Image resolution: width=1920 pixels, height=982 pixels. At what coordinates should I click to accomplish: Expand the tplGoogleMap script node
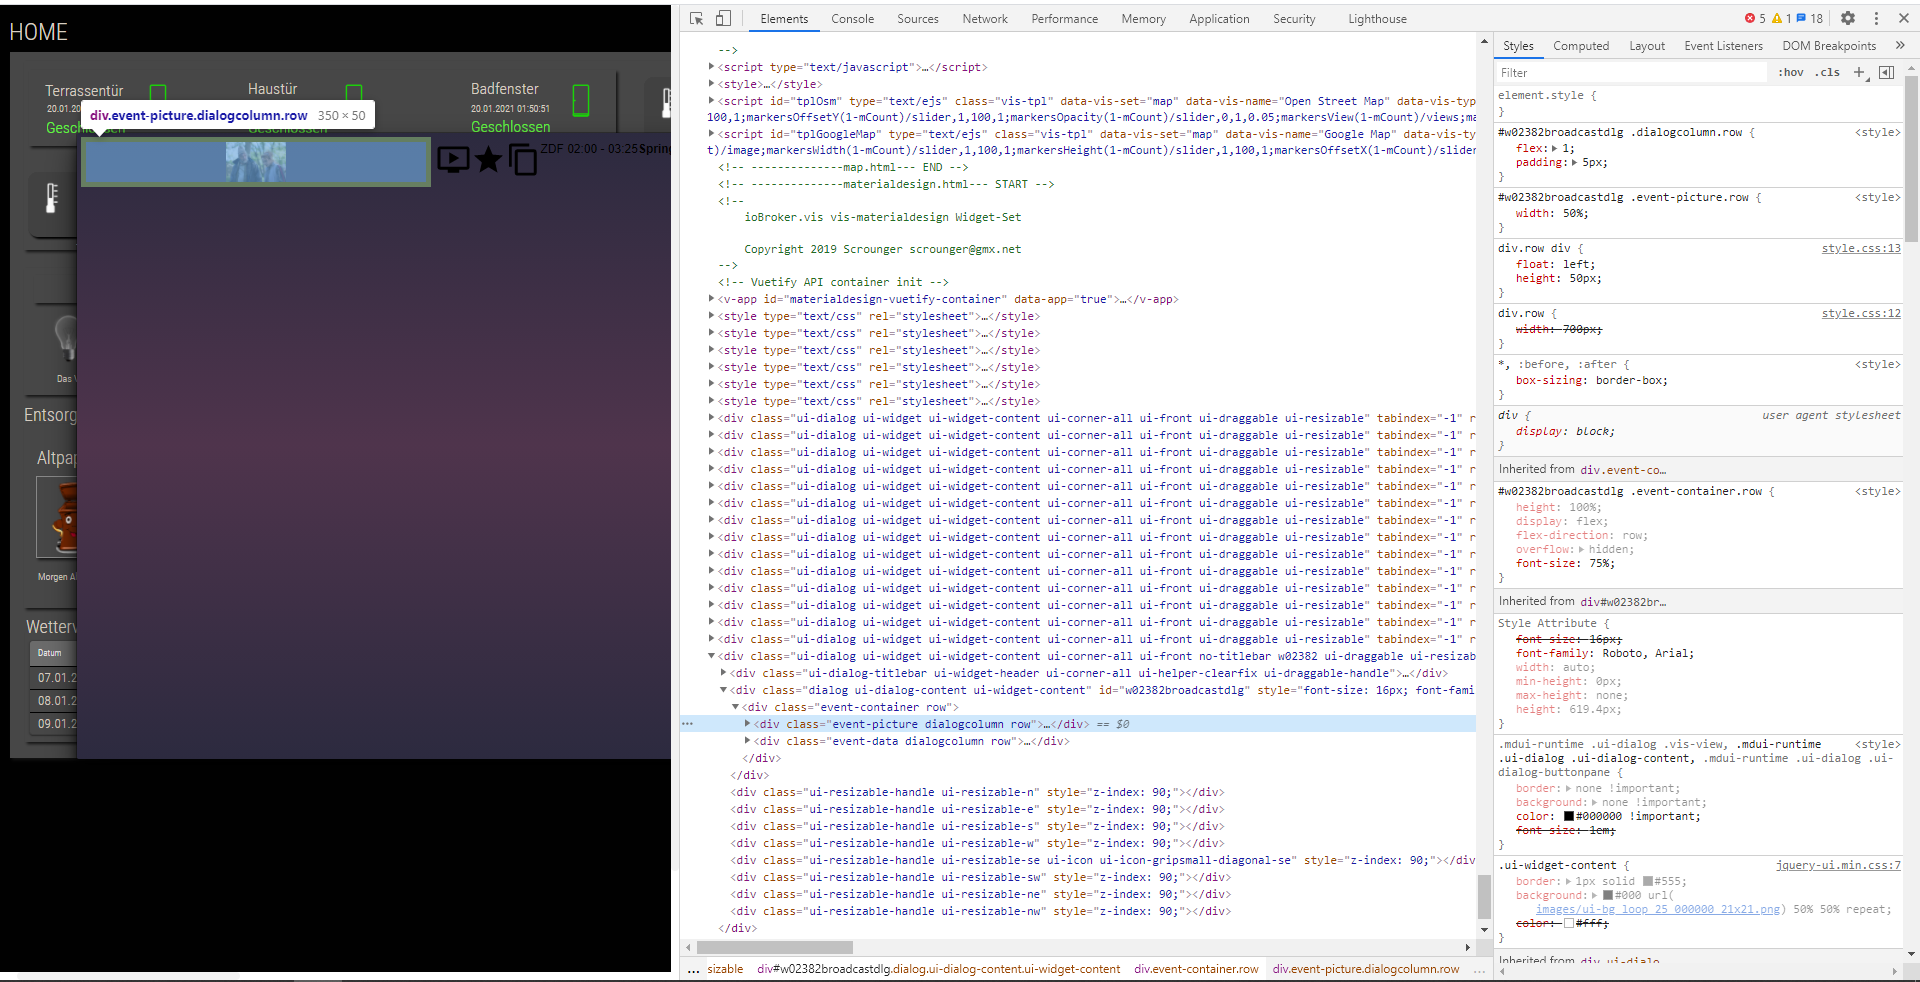pos(711,134)
